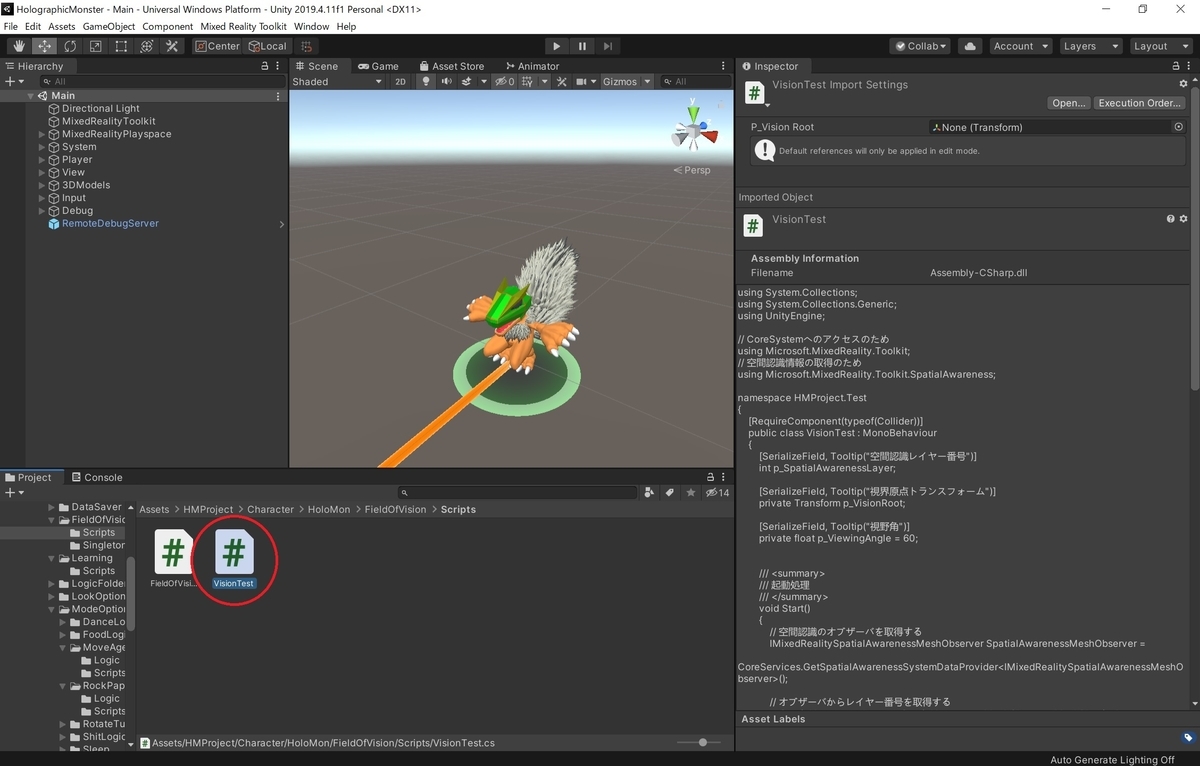Switch to Animator tab
Viewport: 1200px width, 766px height.
coord(531,66)
